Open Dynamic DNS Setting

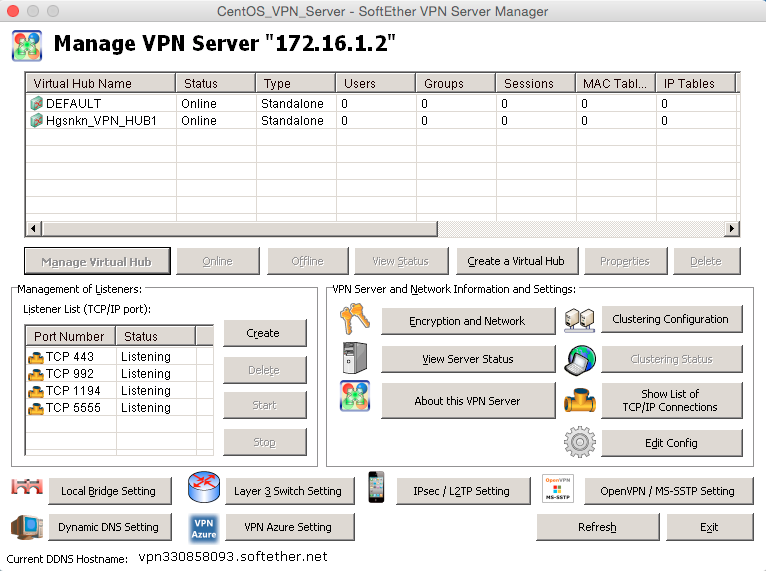coord(109,527)
